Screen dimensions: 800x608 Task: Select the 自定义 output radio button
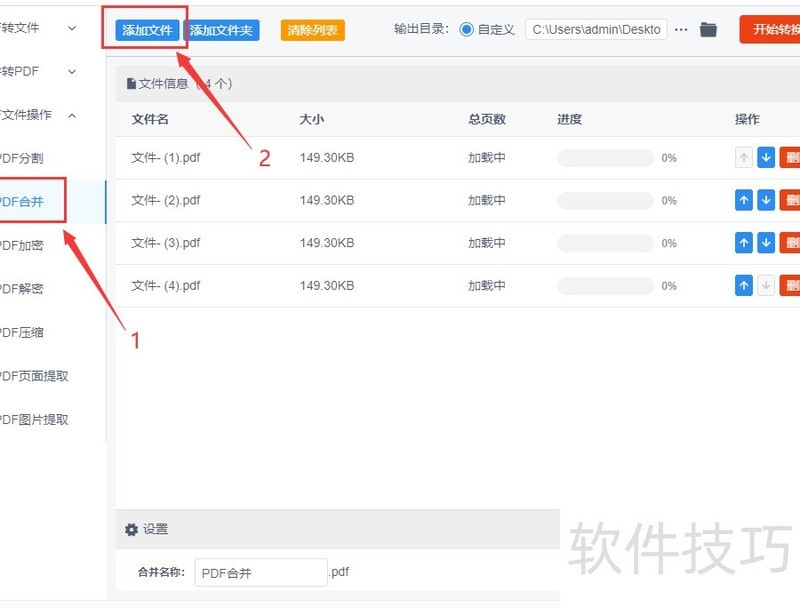click(466, 30)
